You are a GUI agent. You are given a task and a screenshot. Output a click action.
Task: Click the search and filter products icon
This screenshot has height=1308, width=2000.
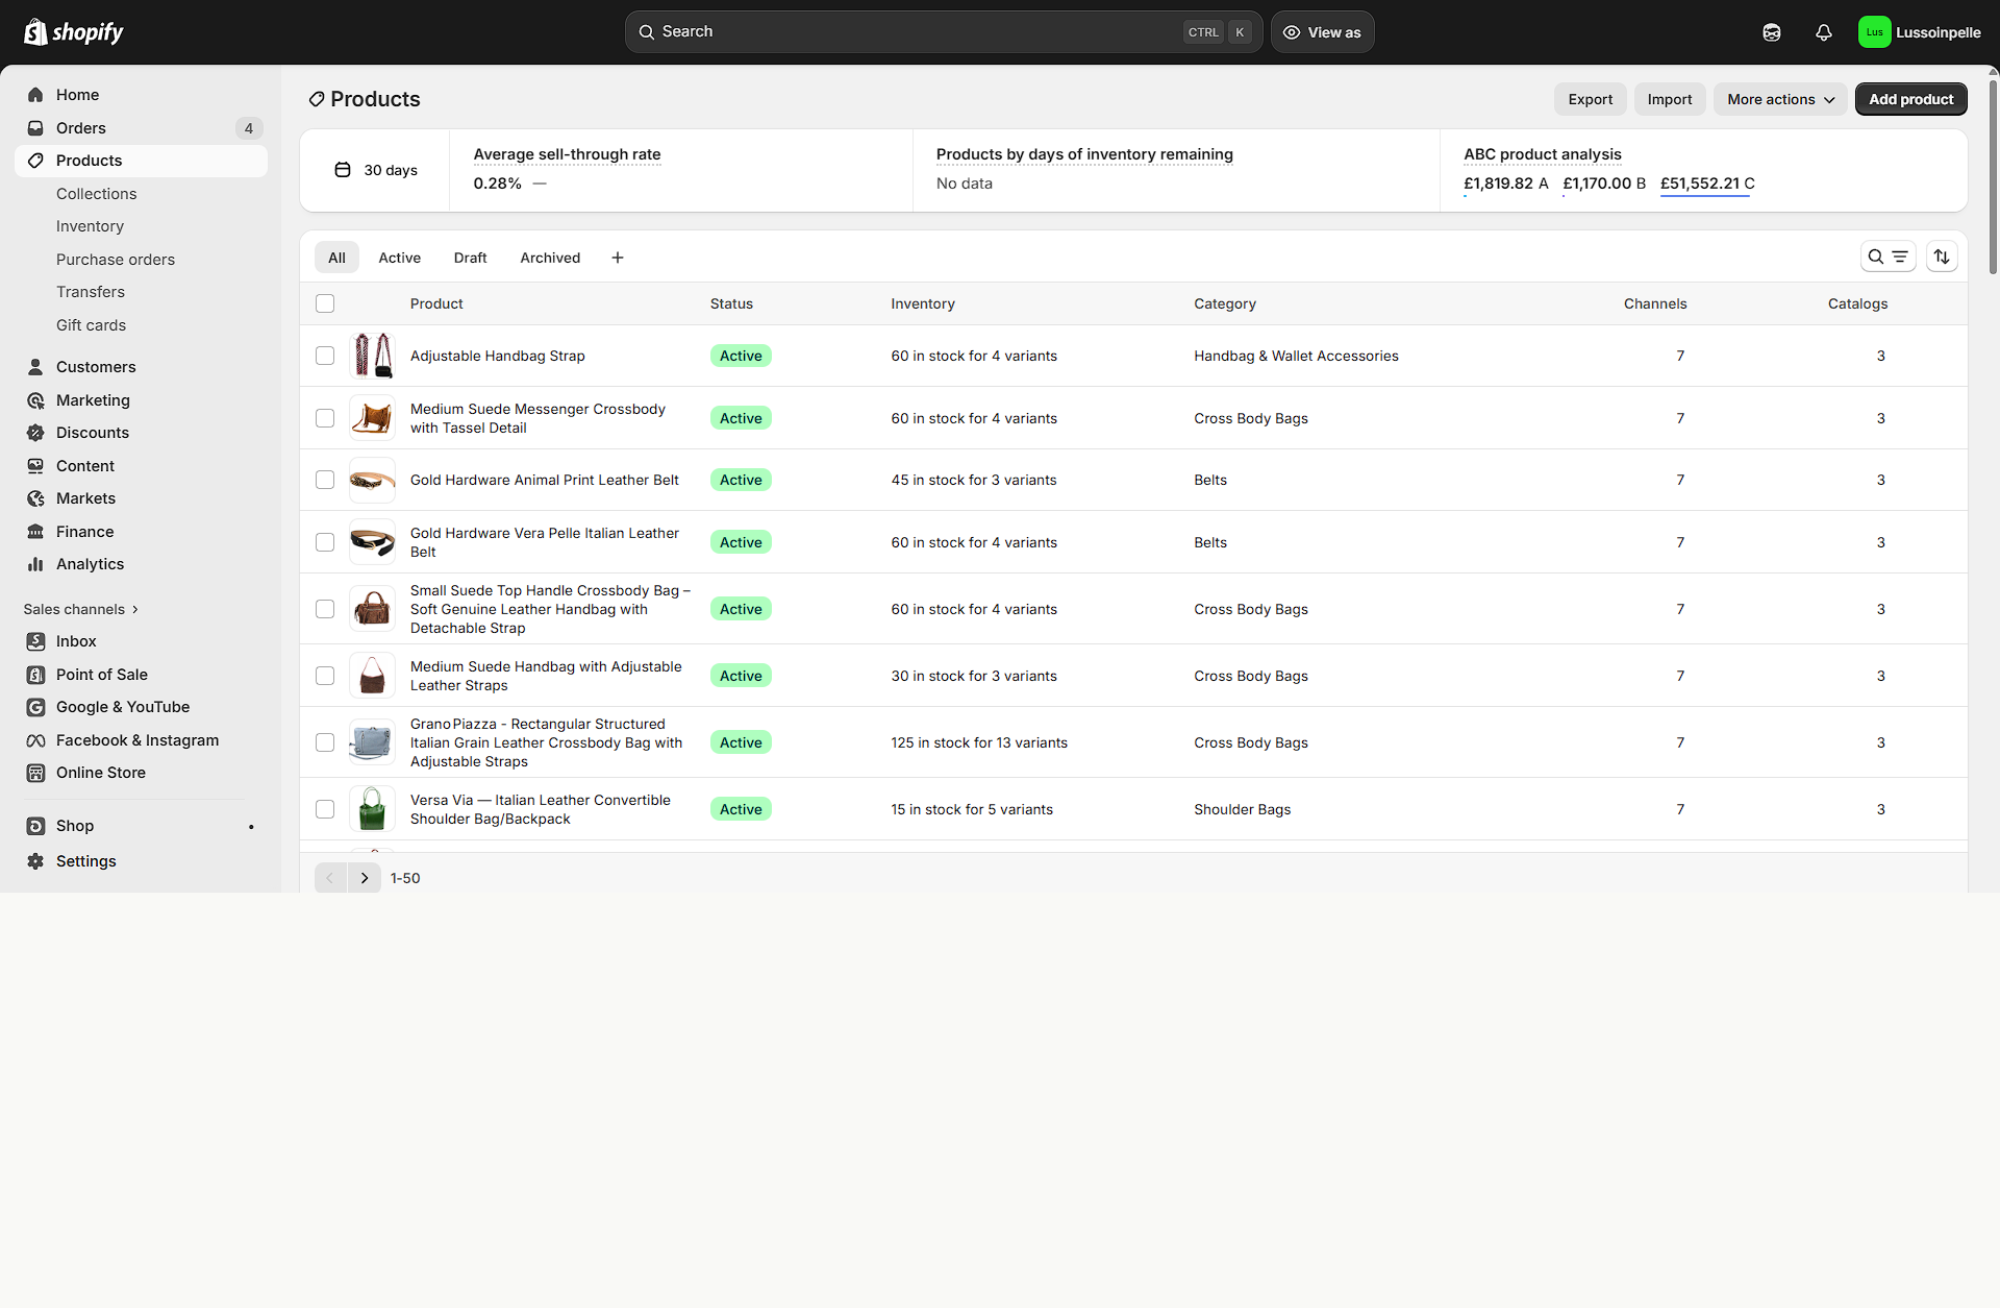click(x=1887, y=257)
